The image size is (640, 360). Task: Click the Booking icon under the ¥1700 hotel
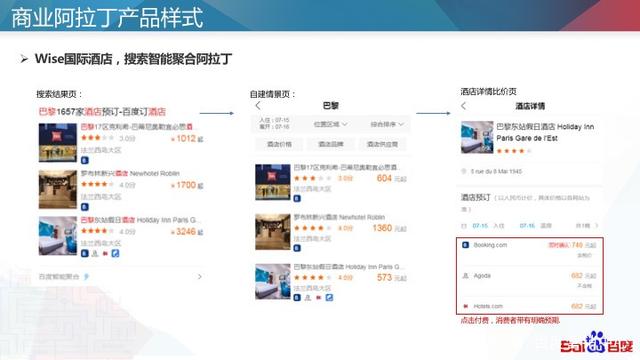point(84,207)
